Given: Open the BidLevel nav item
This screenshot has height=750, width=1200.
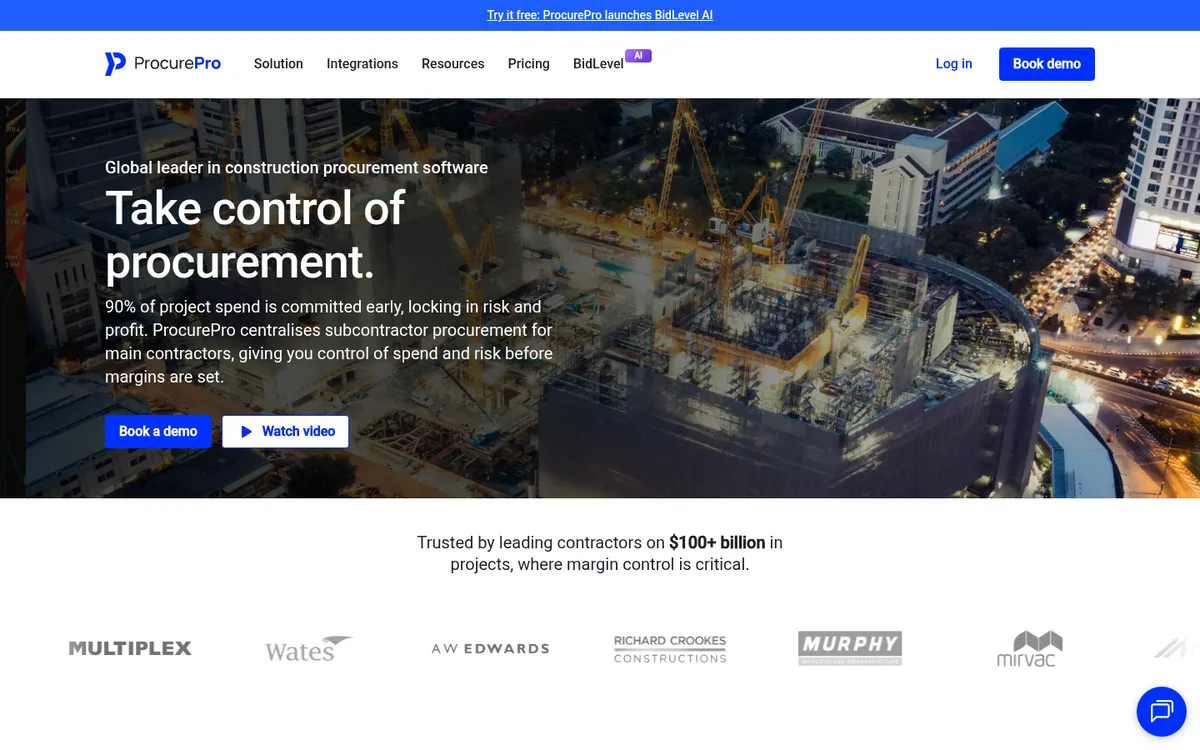Looking at the screenshot, I should [598, 64].
